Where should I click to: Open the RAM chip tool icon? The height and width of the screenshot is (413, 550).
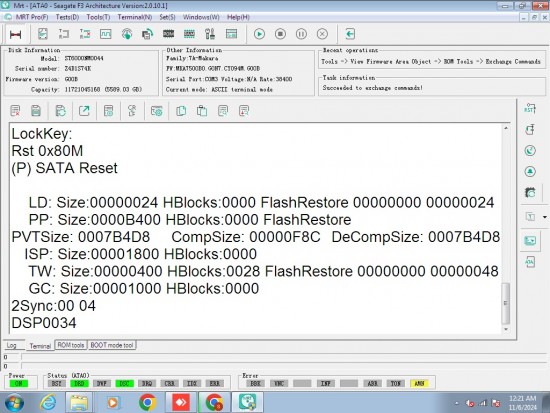tap(189, 34)
